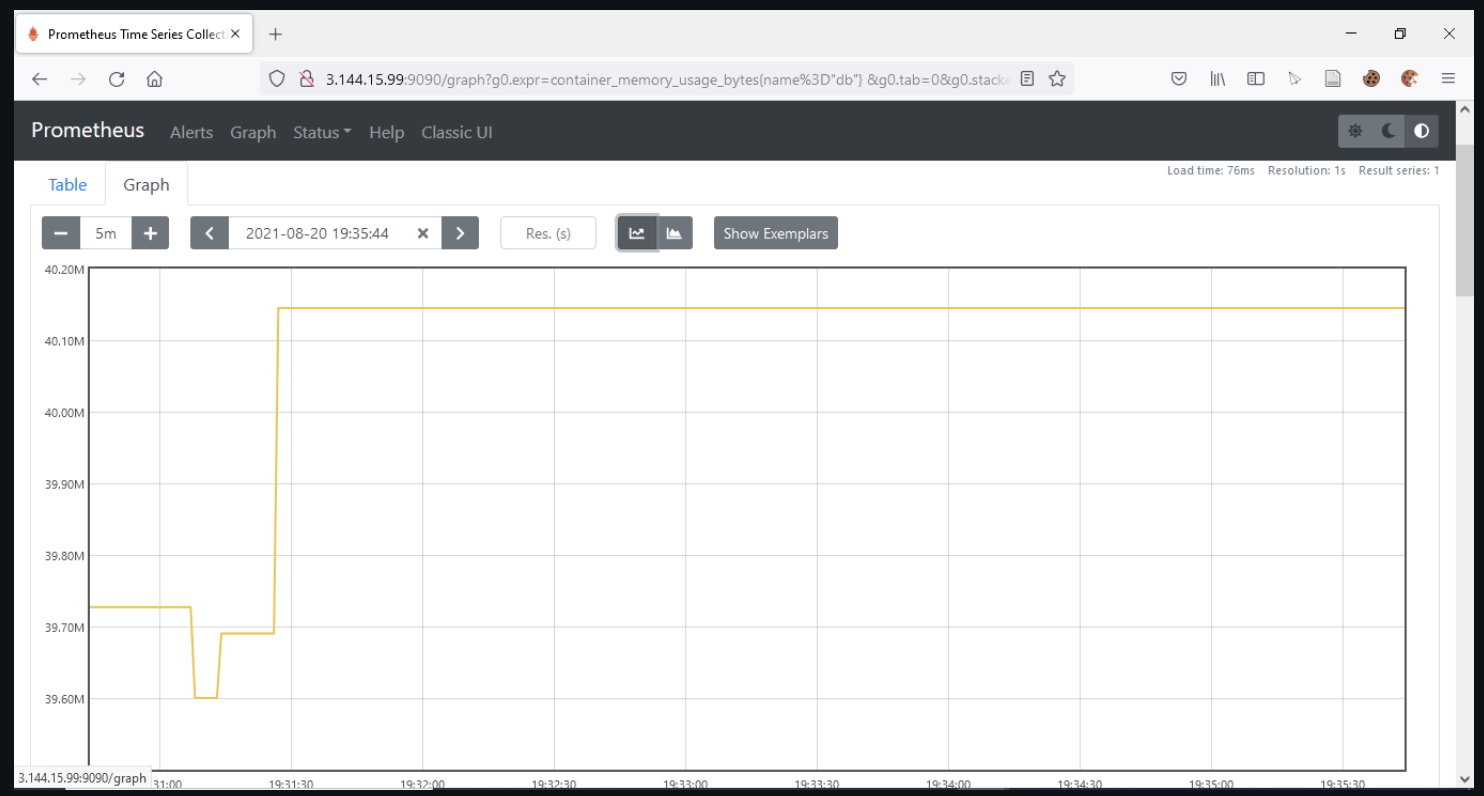Open the browser application menu
This screenshot has height=796, width=1484.
[1448, 78]
